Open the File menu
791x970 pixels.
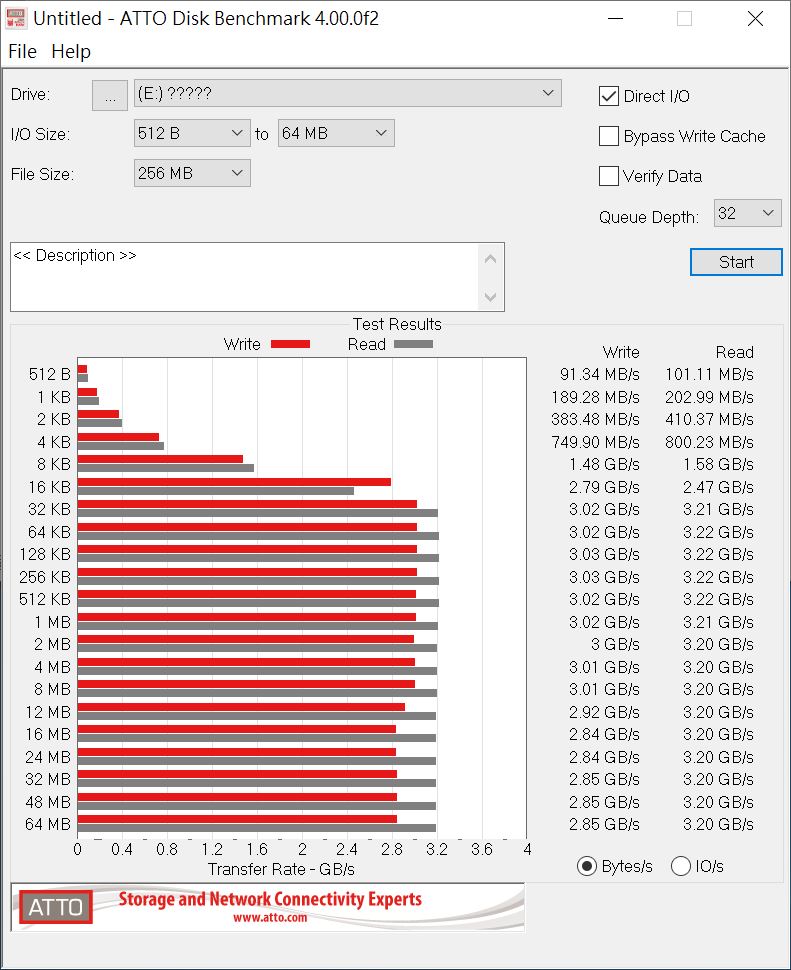(x=22, y=51)
